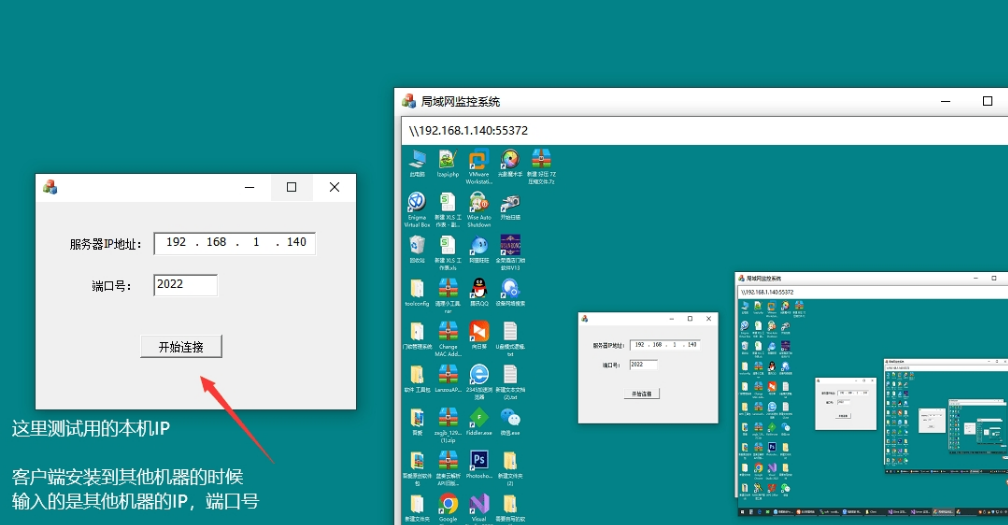The image size is (1008, 525).
Task: Maximize the front connection dialog
Action: 291,187
